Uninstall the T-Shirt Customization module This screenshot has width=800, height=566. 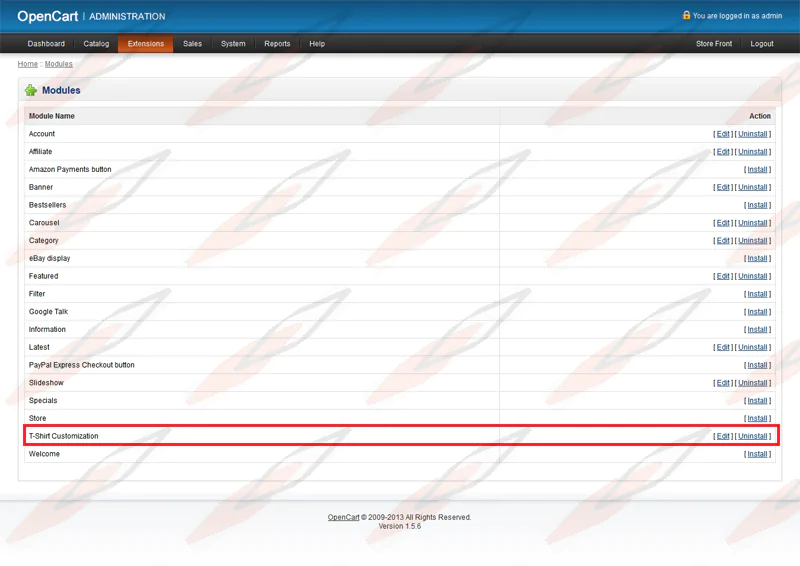[753, 436]
